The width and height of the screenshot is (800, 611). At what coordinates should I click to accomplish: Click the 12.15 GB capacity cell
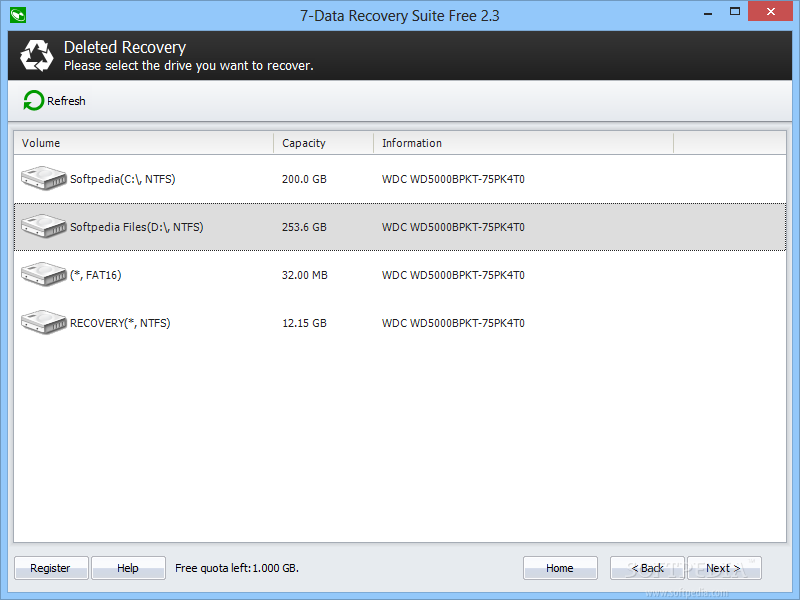(304, 323)
